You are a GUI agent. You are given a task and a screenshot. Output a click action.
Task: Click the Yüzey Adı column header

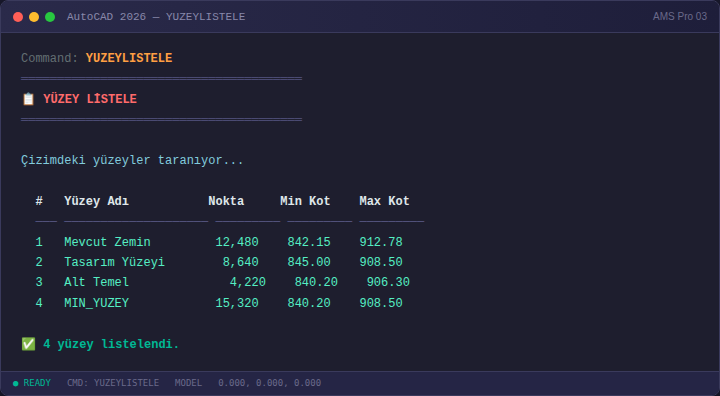pyautogui.click(x=96, y=201)
